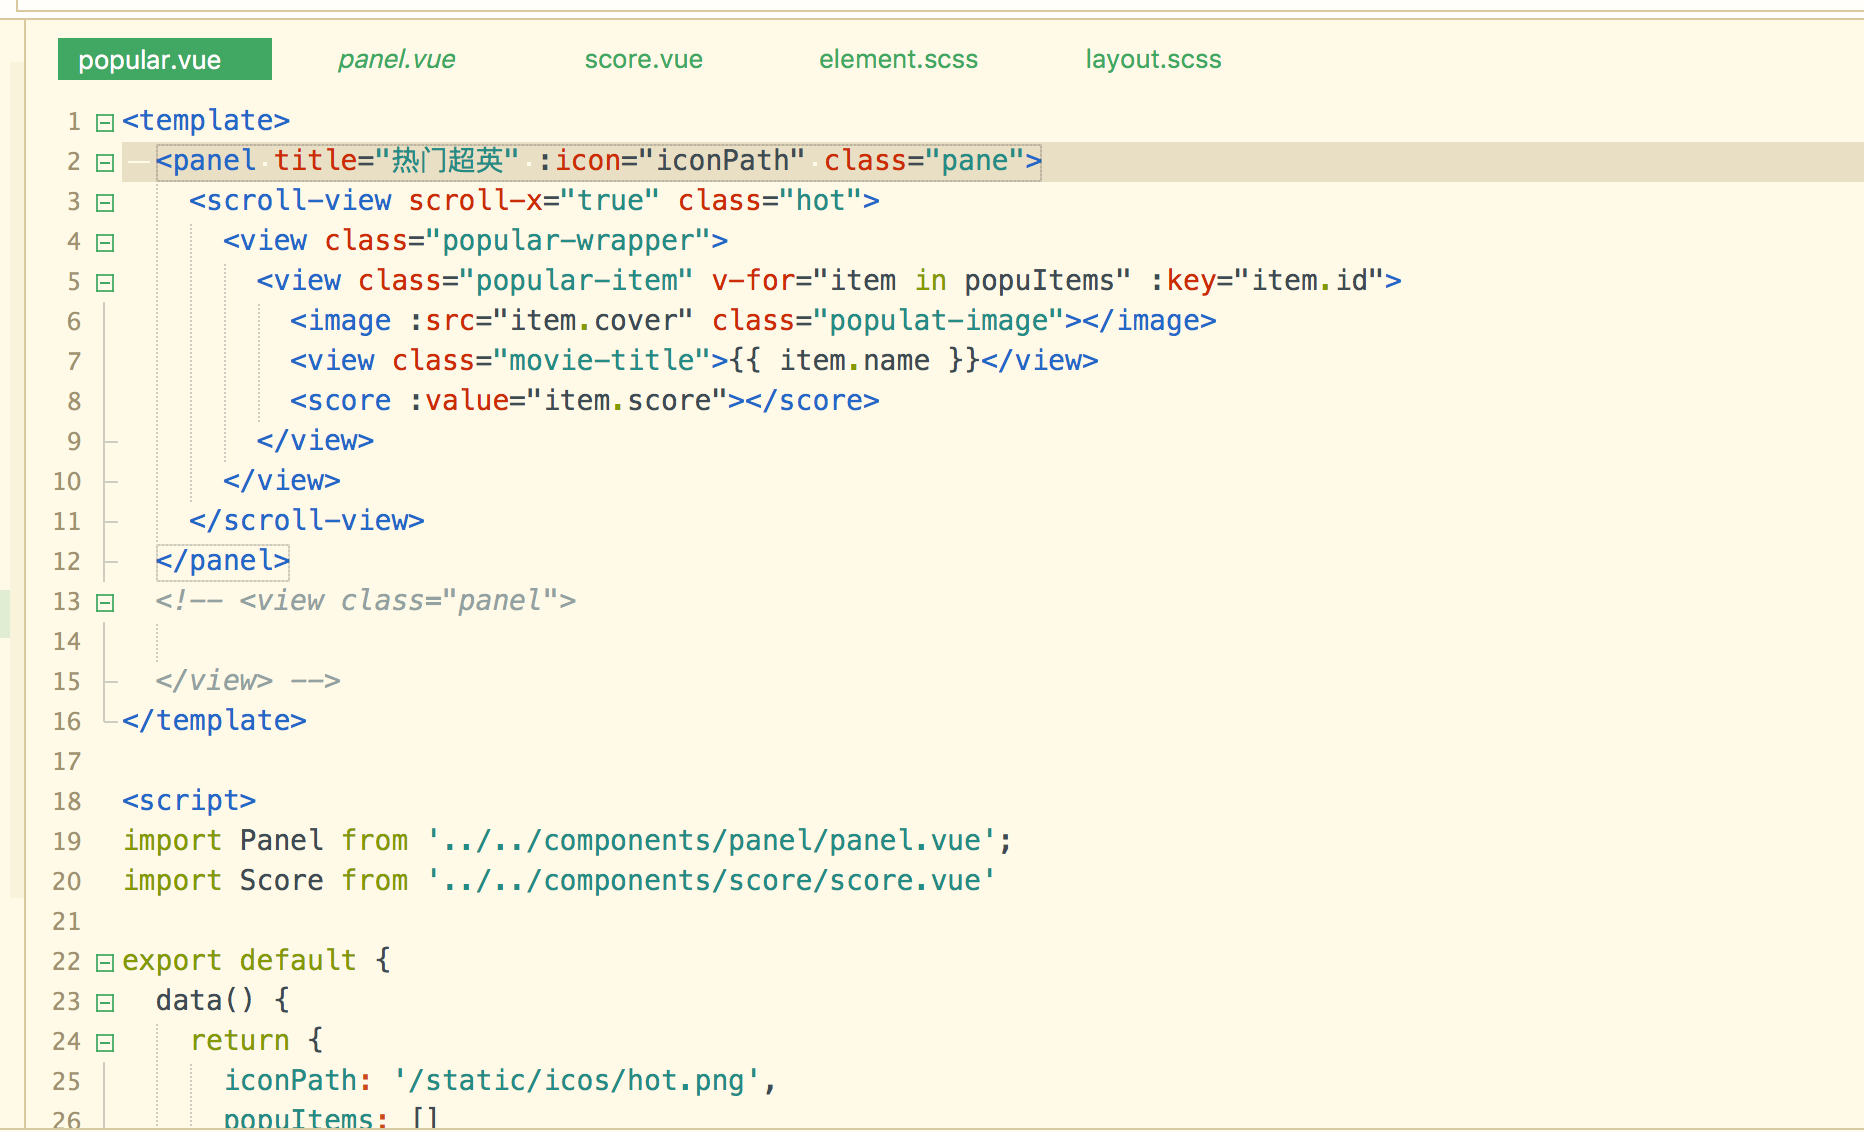
Task: Collapse the return block fold on line 24
Action: coord(105,1043)
